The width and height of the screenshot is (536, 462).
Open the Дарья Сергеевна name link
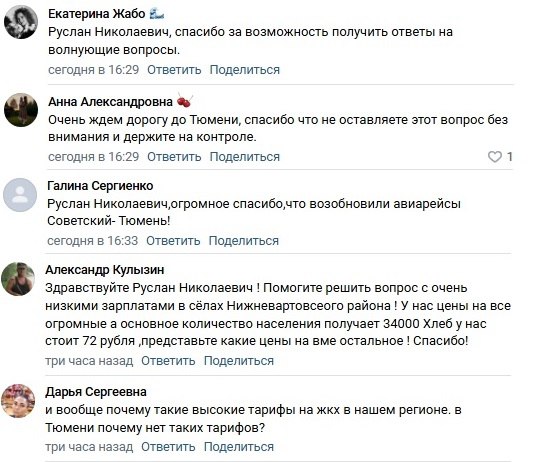96,392
